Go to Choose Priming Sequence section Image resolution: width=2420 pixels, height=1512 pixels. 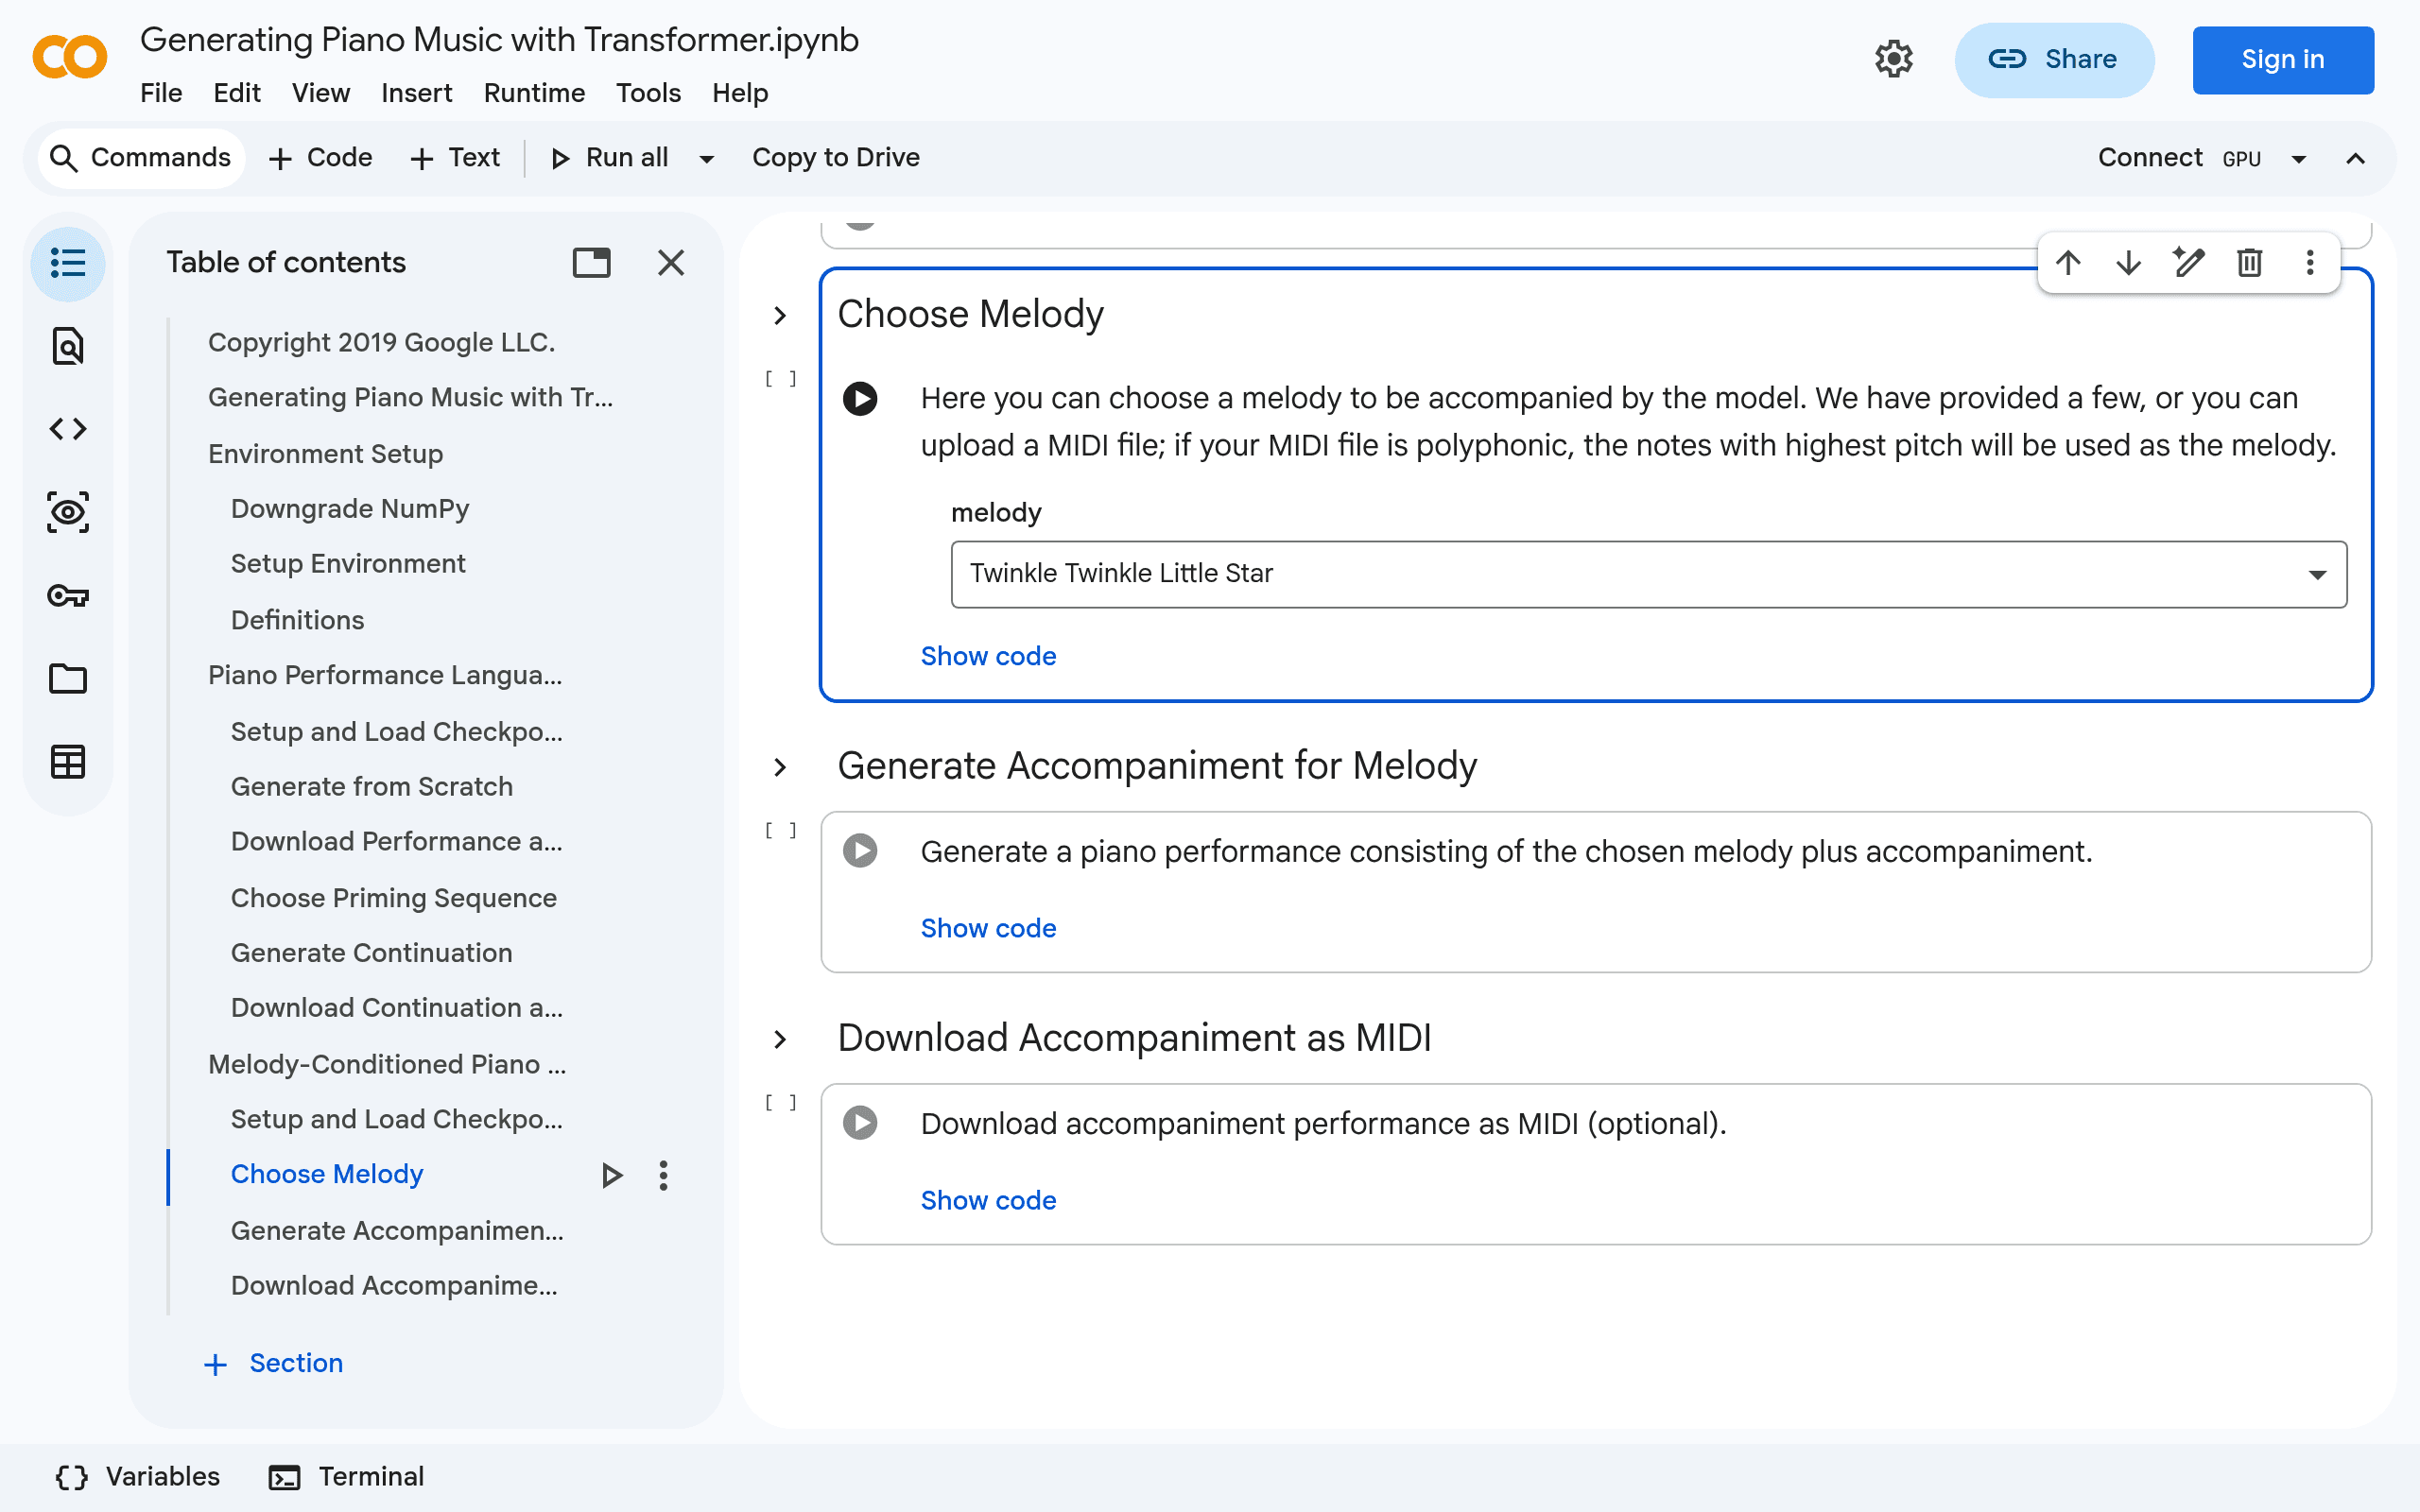click(393, 898)
